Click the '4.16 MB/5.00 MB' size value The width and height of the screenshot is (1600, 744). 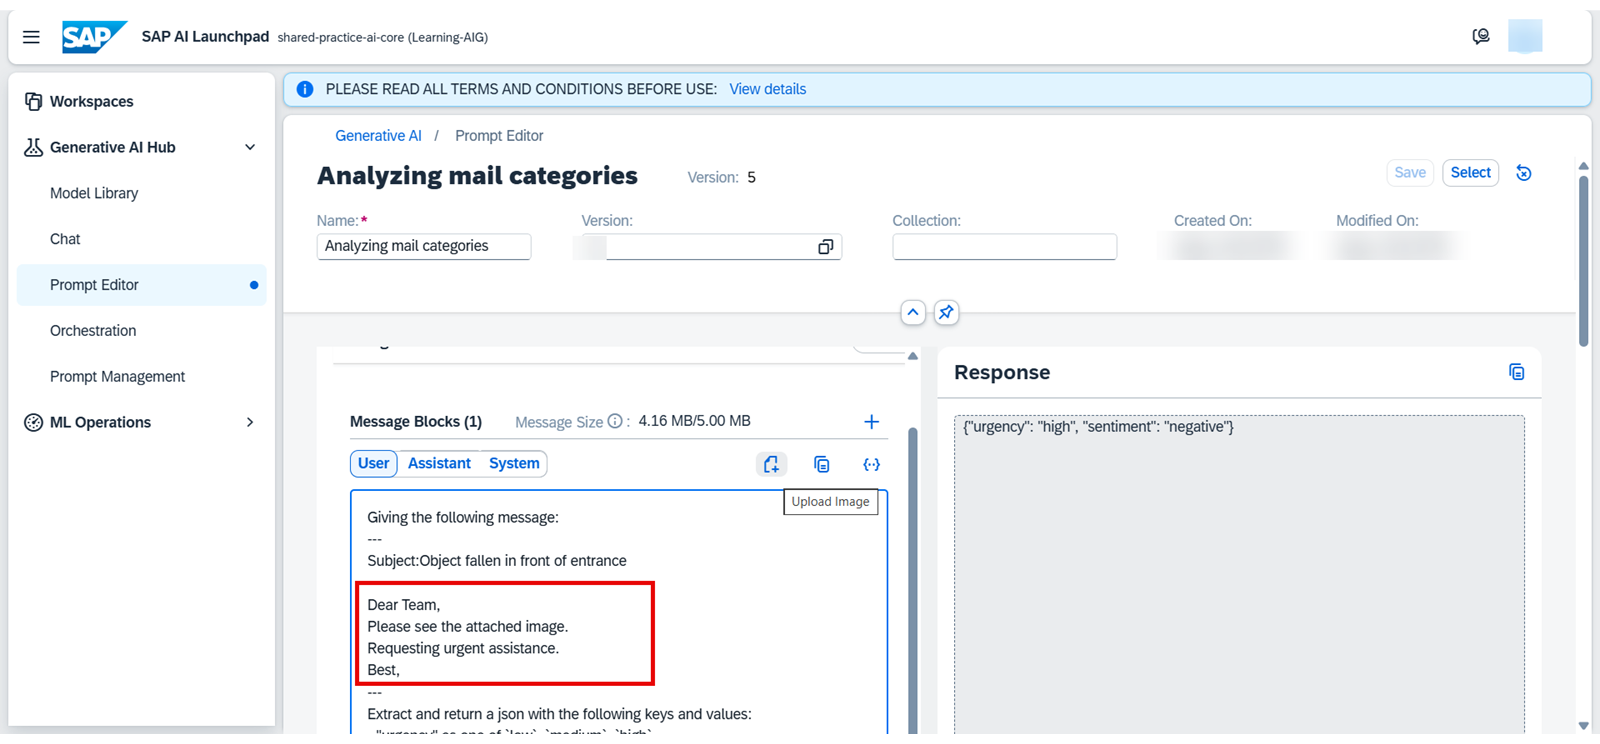tap(694, 421)
